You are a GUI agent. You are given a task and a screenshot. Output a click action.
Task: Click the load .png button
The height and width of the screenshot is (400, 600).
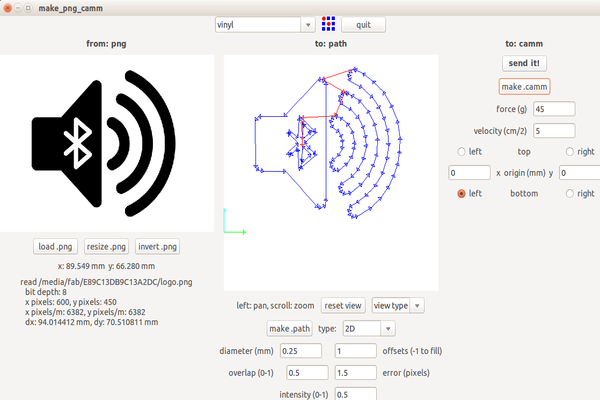click(55, 247)
